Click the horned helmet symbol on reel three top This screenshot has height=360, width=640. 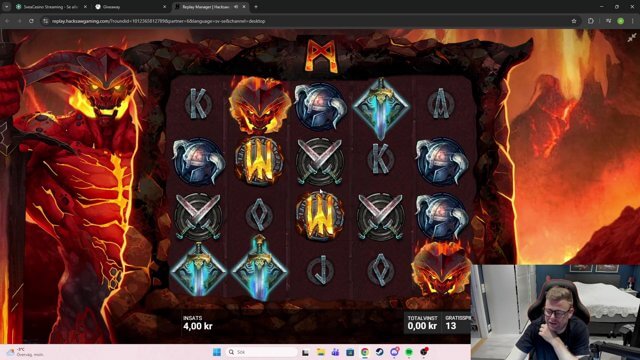tap(320, 107)
